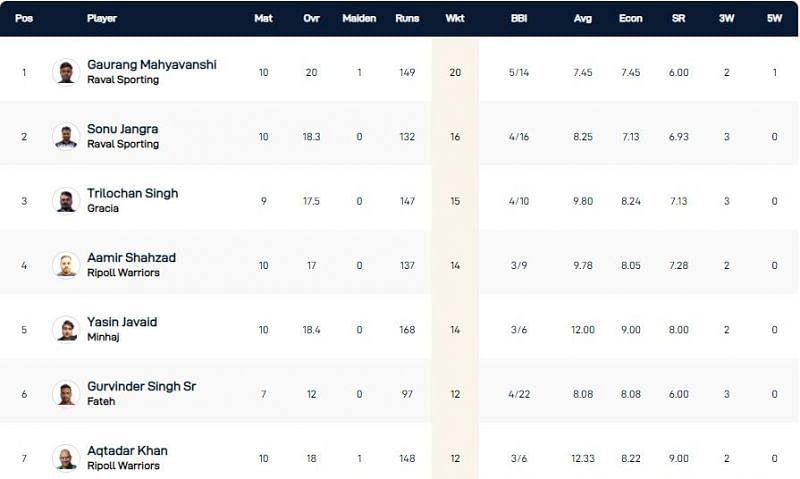Click Trilochan Singh's avatar image
800x479 pixels.
click(66, 201)
